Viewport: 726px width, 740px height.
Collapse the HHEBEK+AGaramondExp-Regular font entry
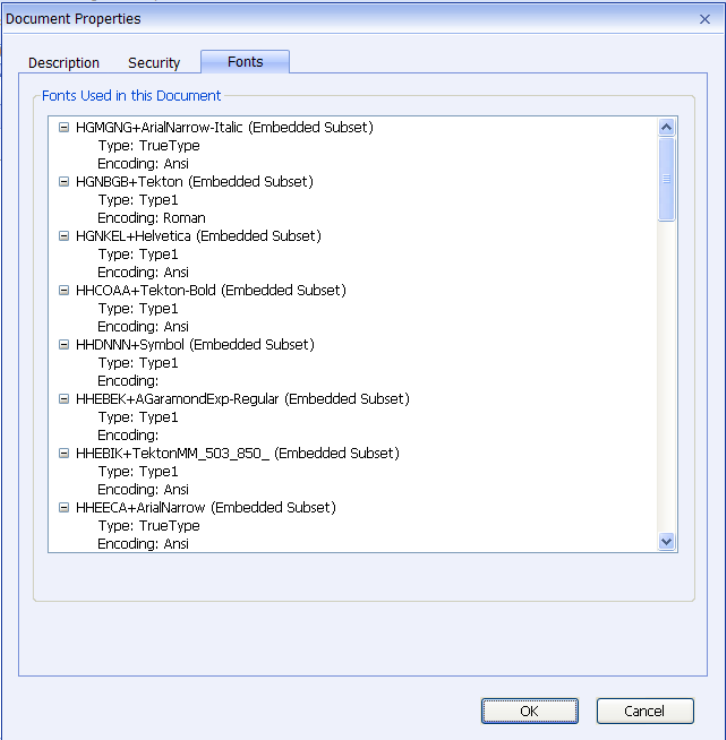coord(64,399)
